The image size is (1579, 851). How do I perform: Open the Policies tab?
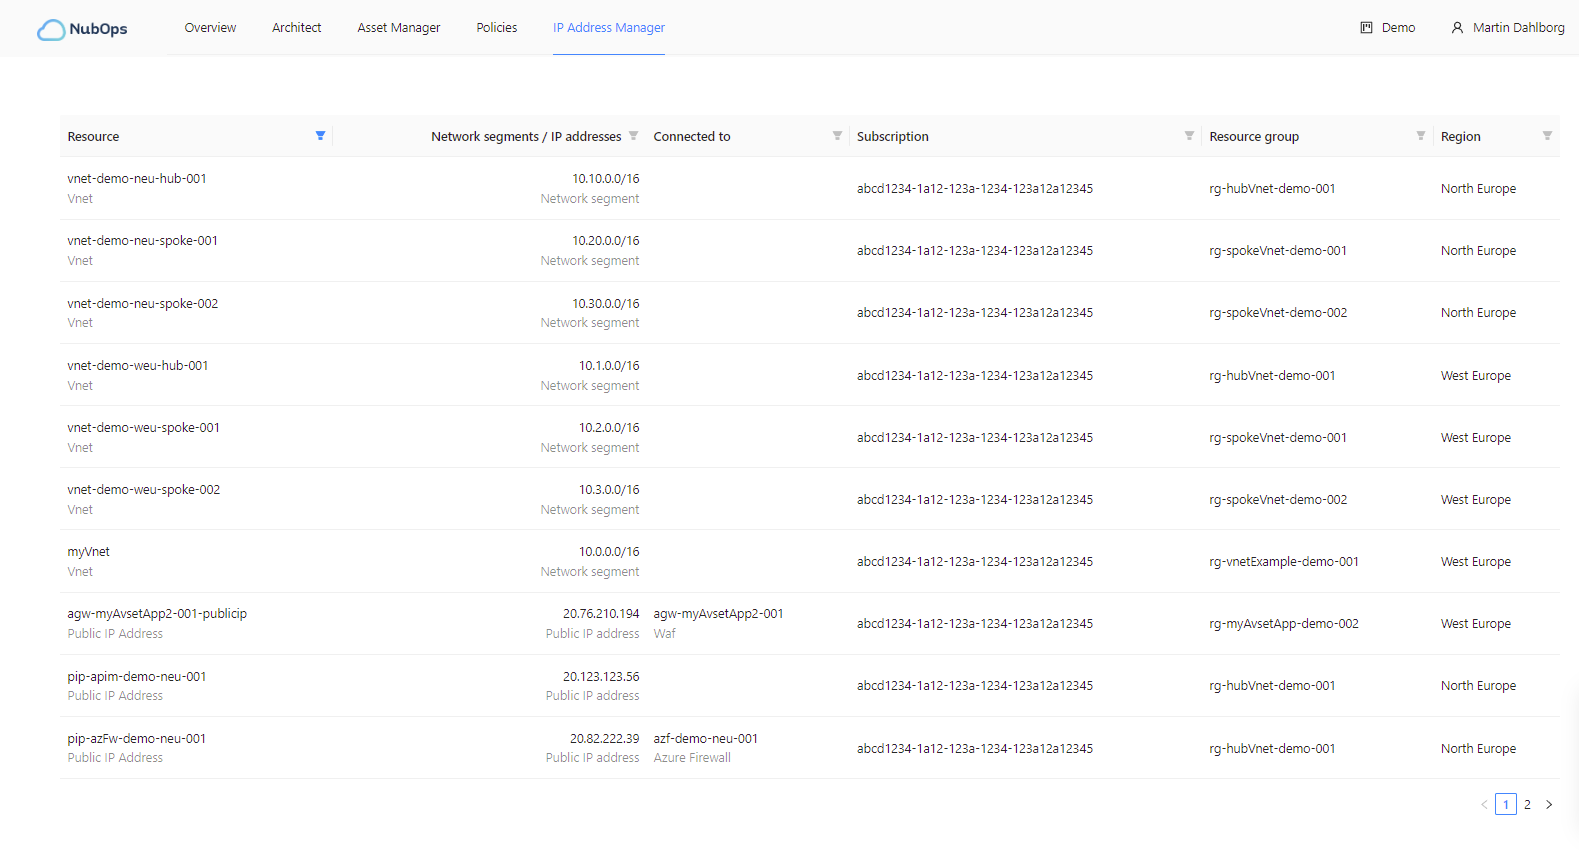click(x=496, y=28)
